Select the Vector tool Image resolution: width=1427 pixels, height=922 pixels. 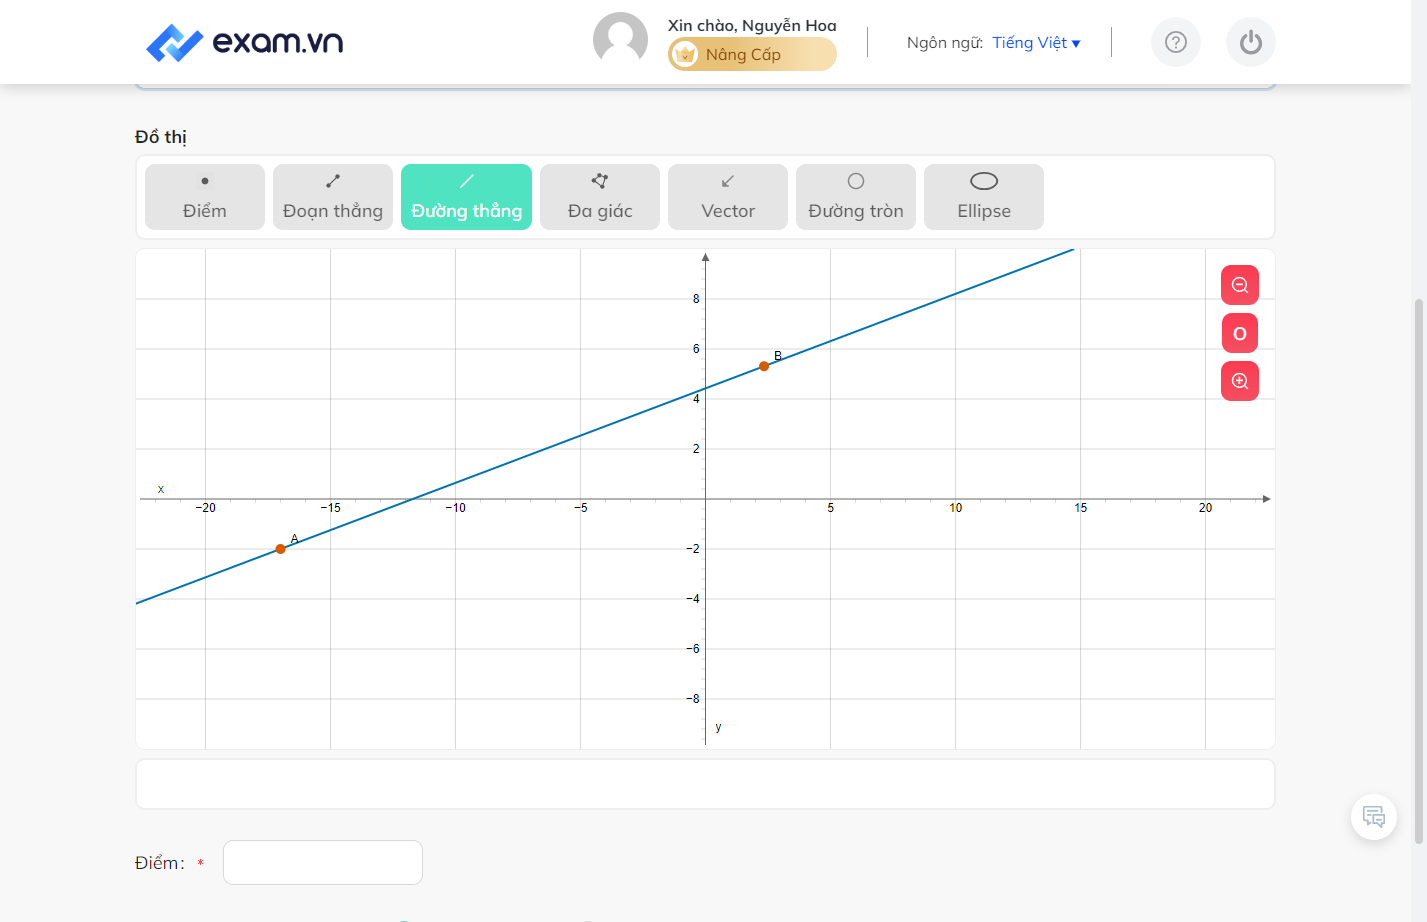coord(728,197)
